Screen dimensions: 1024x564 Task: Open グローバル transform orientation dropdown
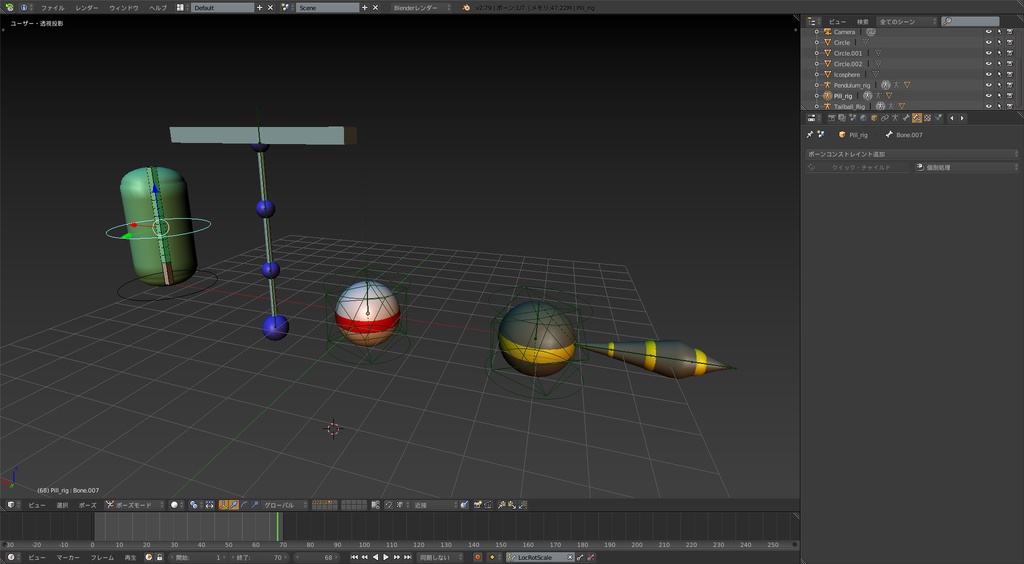click(x=285, y=505)
